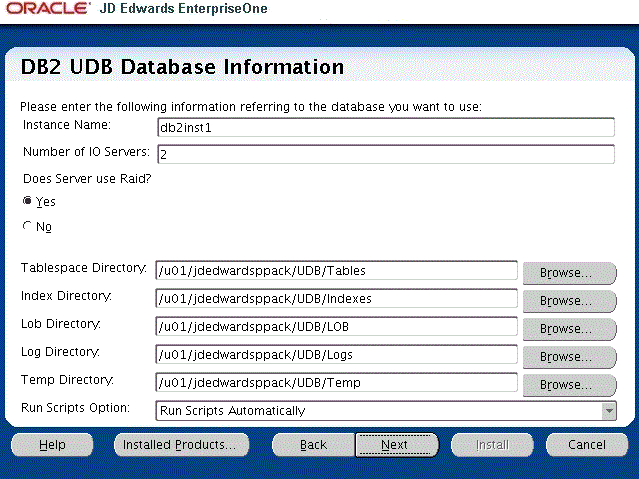This screenshot has height=479, width=639.
Task: Browse for the Tablespace Directory
Action: tap(569, 273)
